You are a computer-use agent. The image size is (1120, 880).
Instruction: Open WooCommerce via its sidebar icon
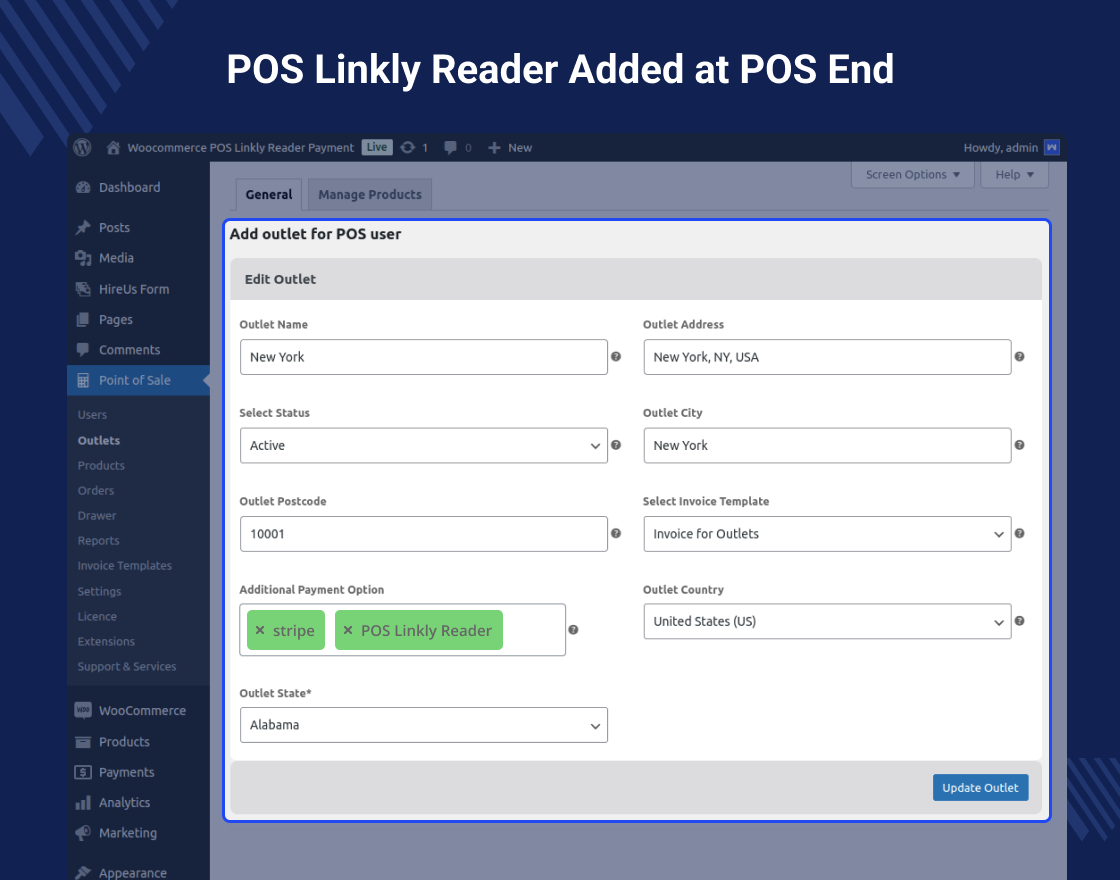(83, 710)
